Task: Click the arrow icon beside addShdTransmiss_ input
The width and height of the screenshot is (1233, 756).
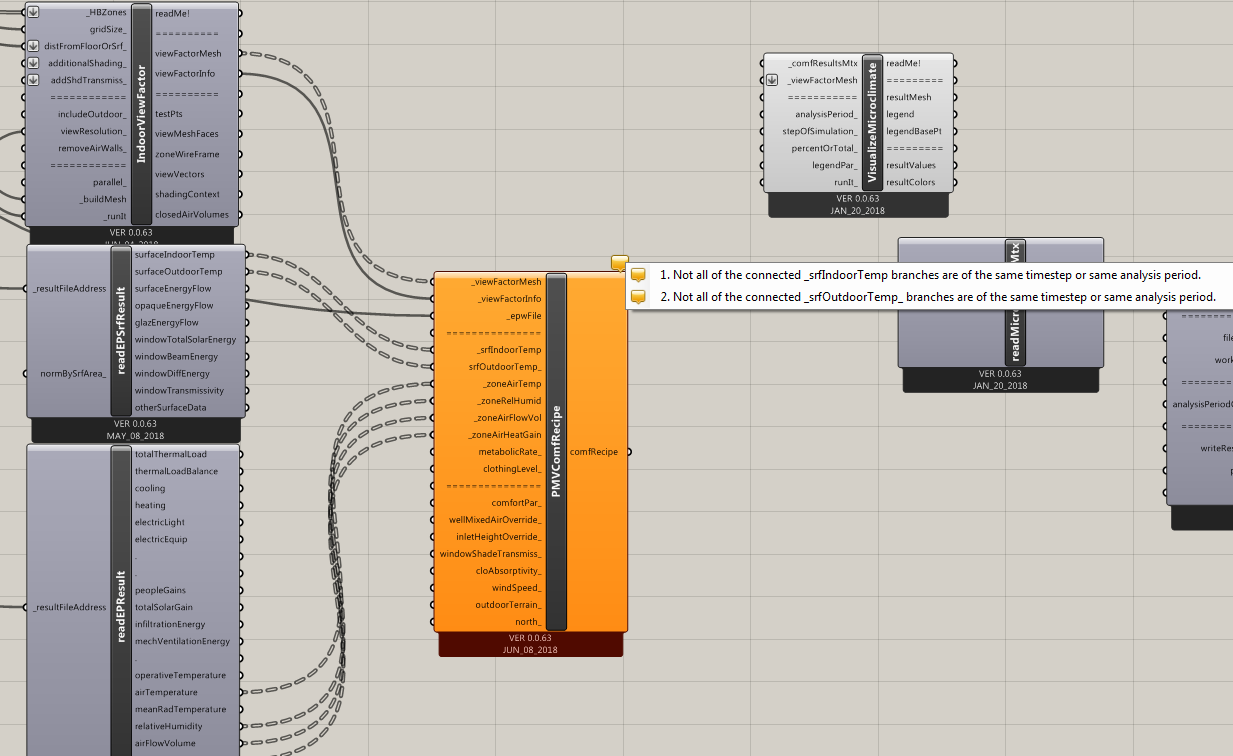Action: click(32, 80)
